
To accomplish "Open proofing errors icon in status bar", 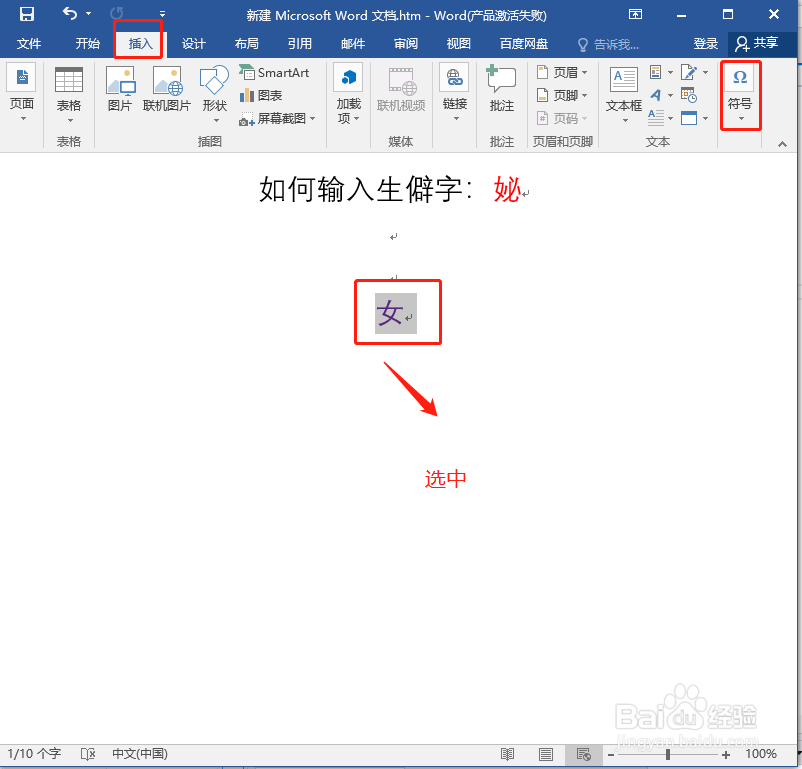I will point(88,754).
